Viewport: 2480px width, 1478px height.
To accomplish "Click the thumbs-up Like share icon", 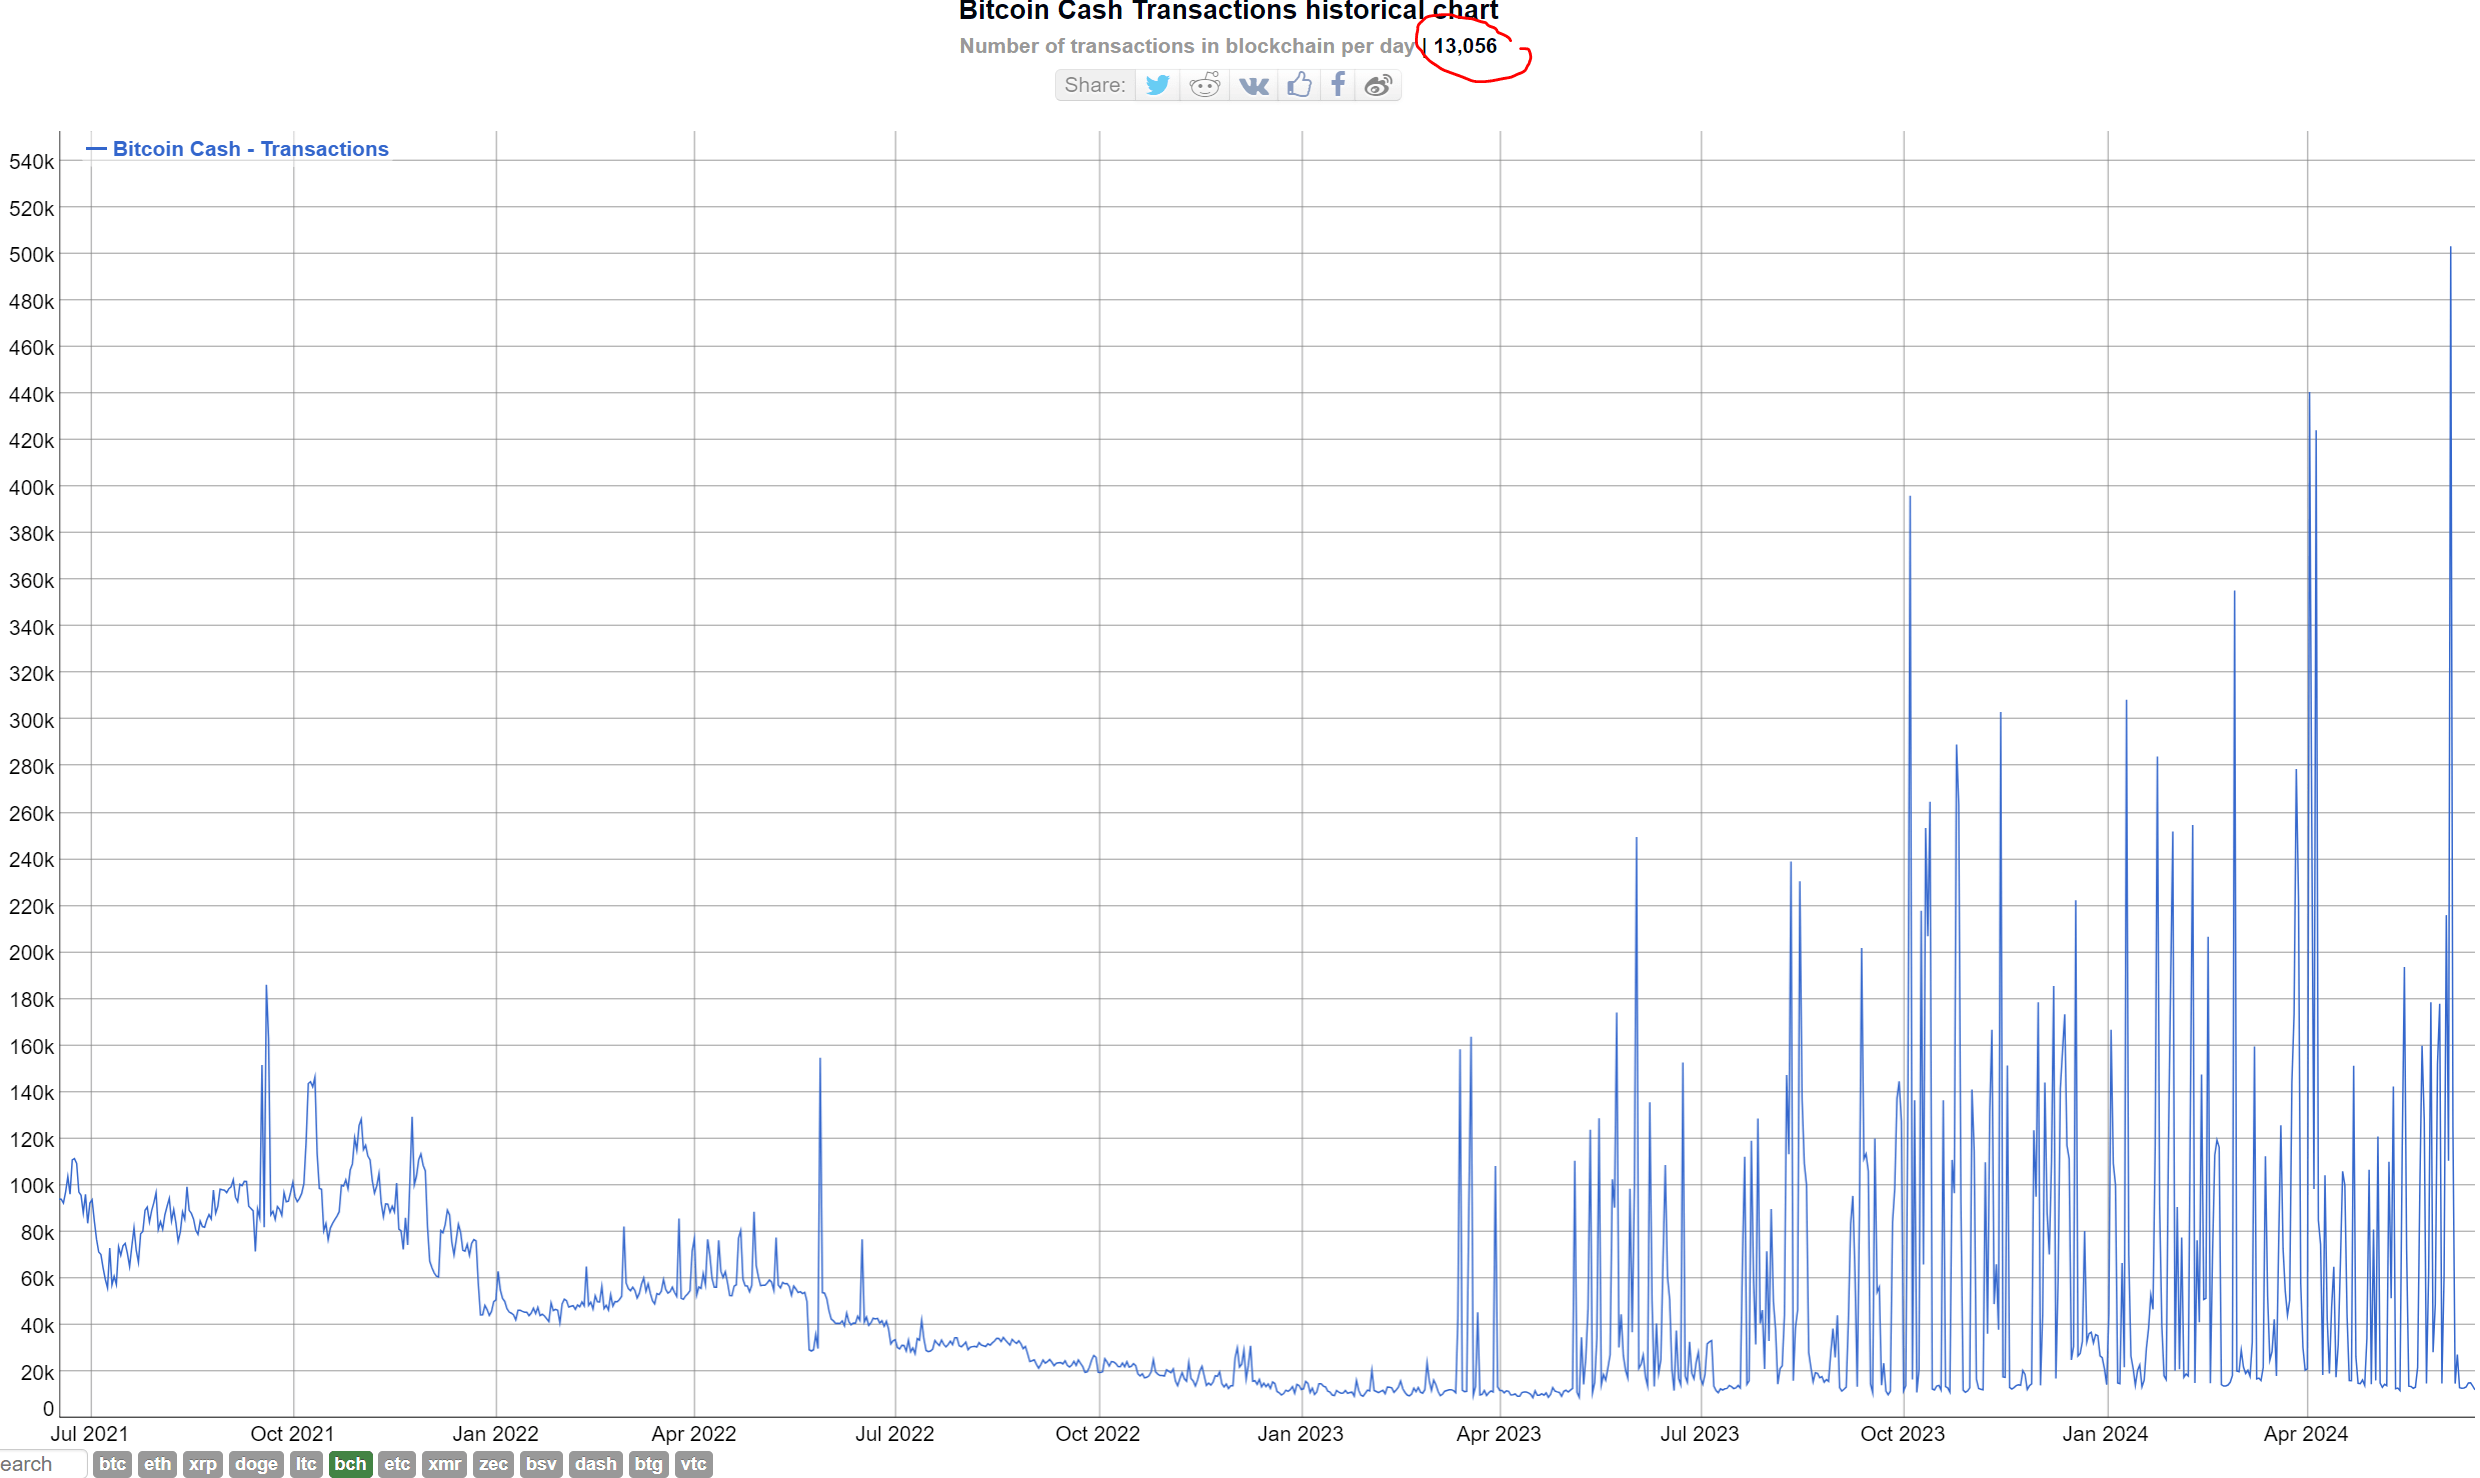I will point(1299,85).
